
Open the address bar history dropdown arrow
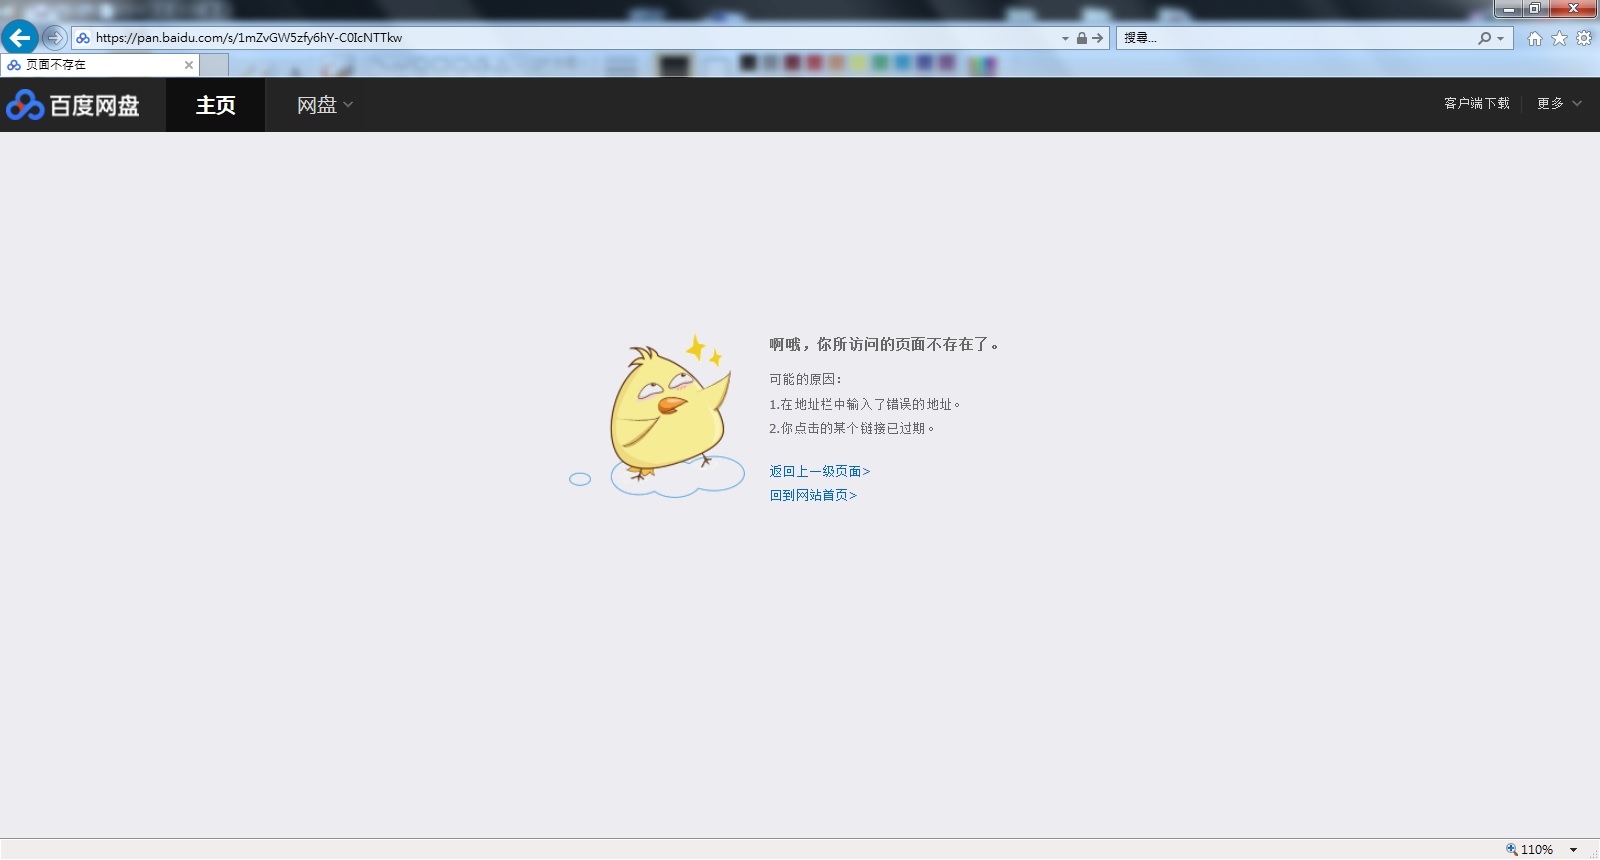pos(1065,39)
